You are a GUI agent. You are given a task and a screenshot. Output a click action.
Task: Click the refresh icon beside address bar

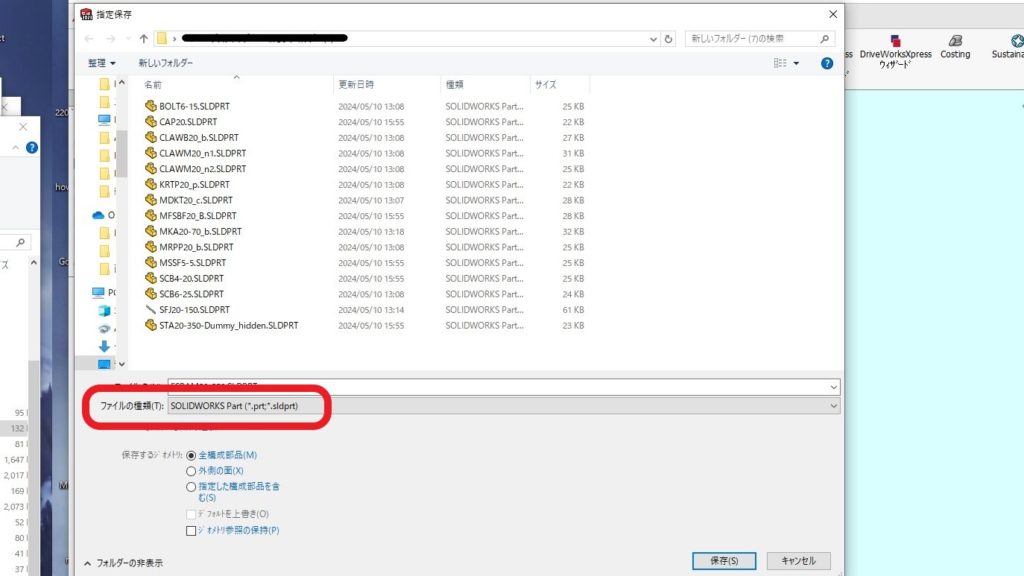[x=669, y=39]
